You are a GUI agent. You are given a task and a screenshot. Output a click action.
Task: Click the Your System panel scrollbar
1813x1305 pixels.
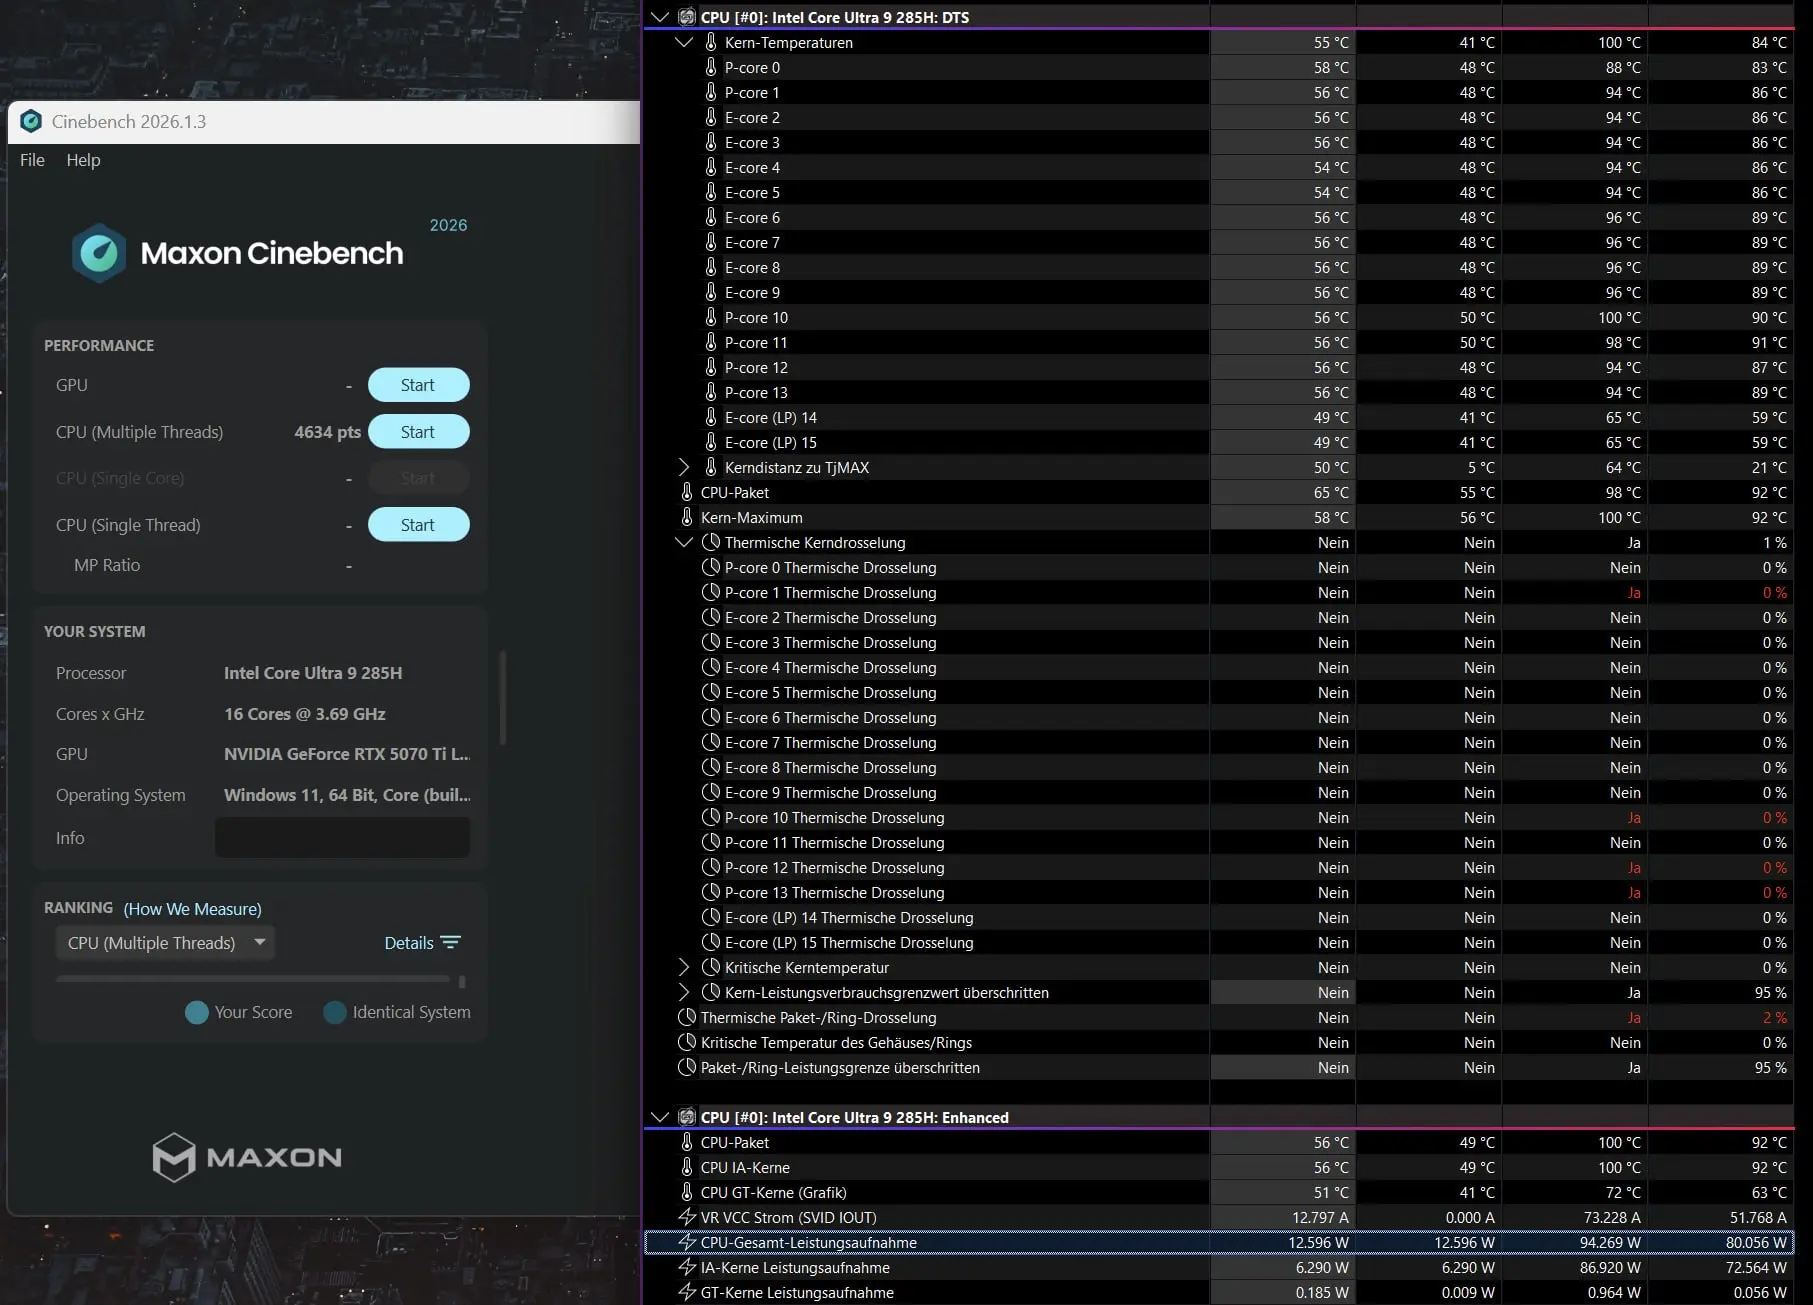click(502, 698)
